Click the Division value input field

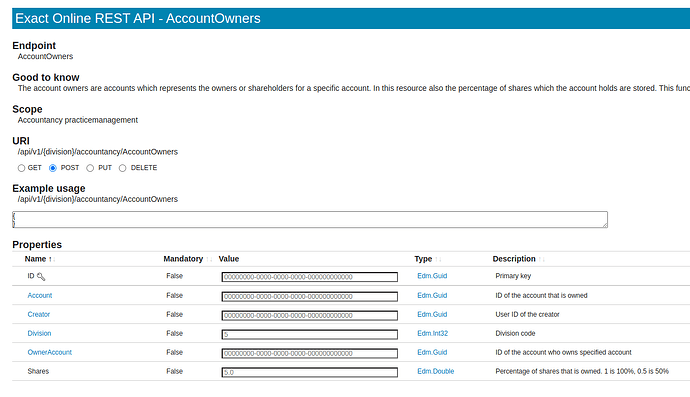[310, 334]
